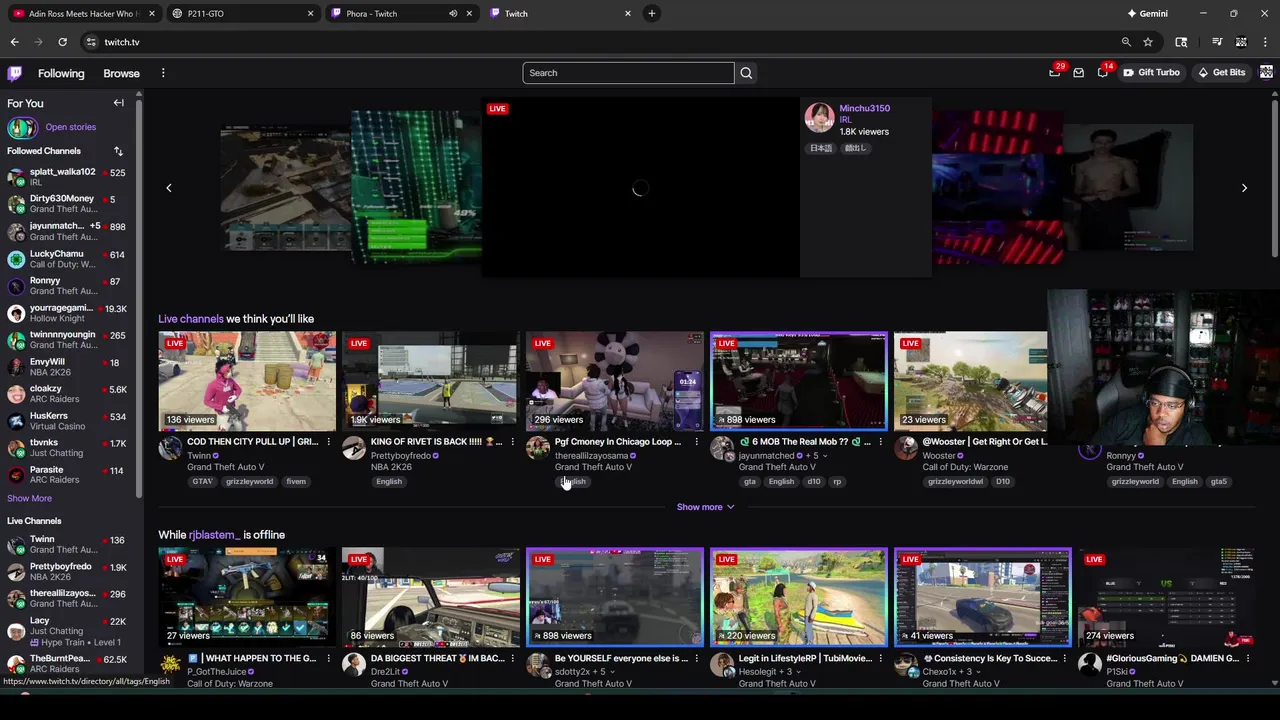Switch to Adin Ross YouTube tab

83,13
